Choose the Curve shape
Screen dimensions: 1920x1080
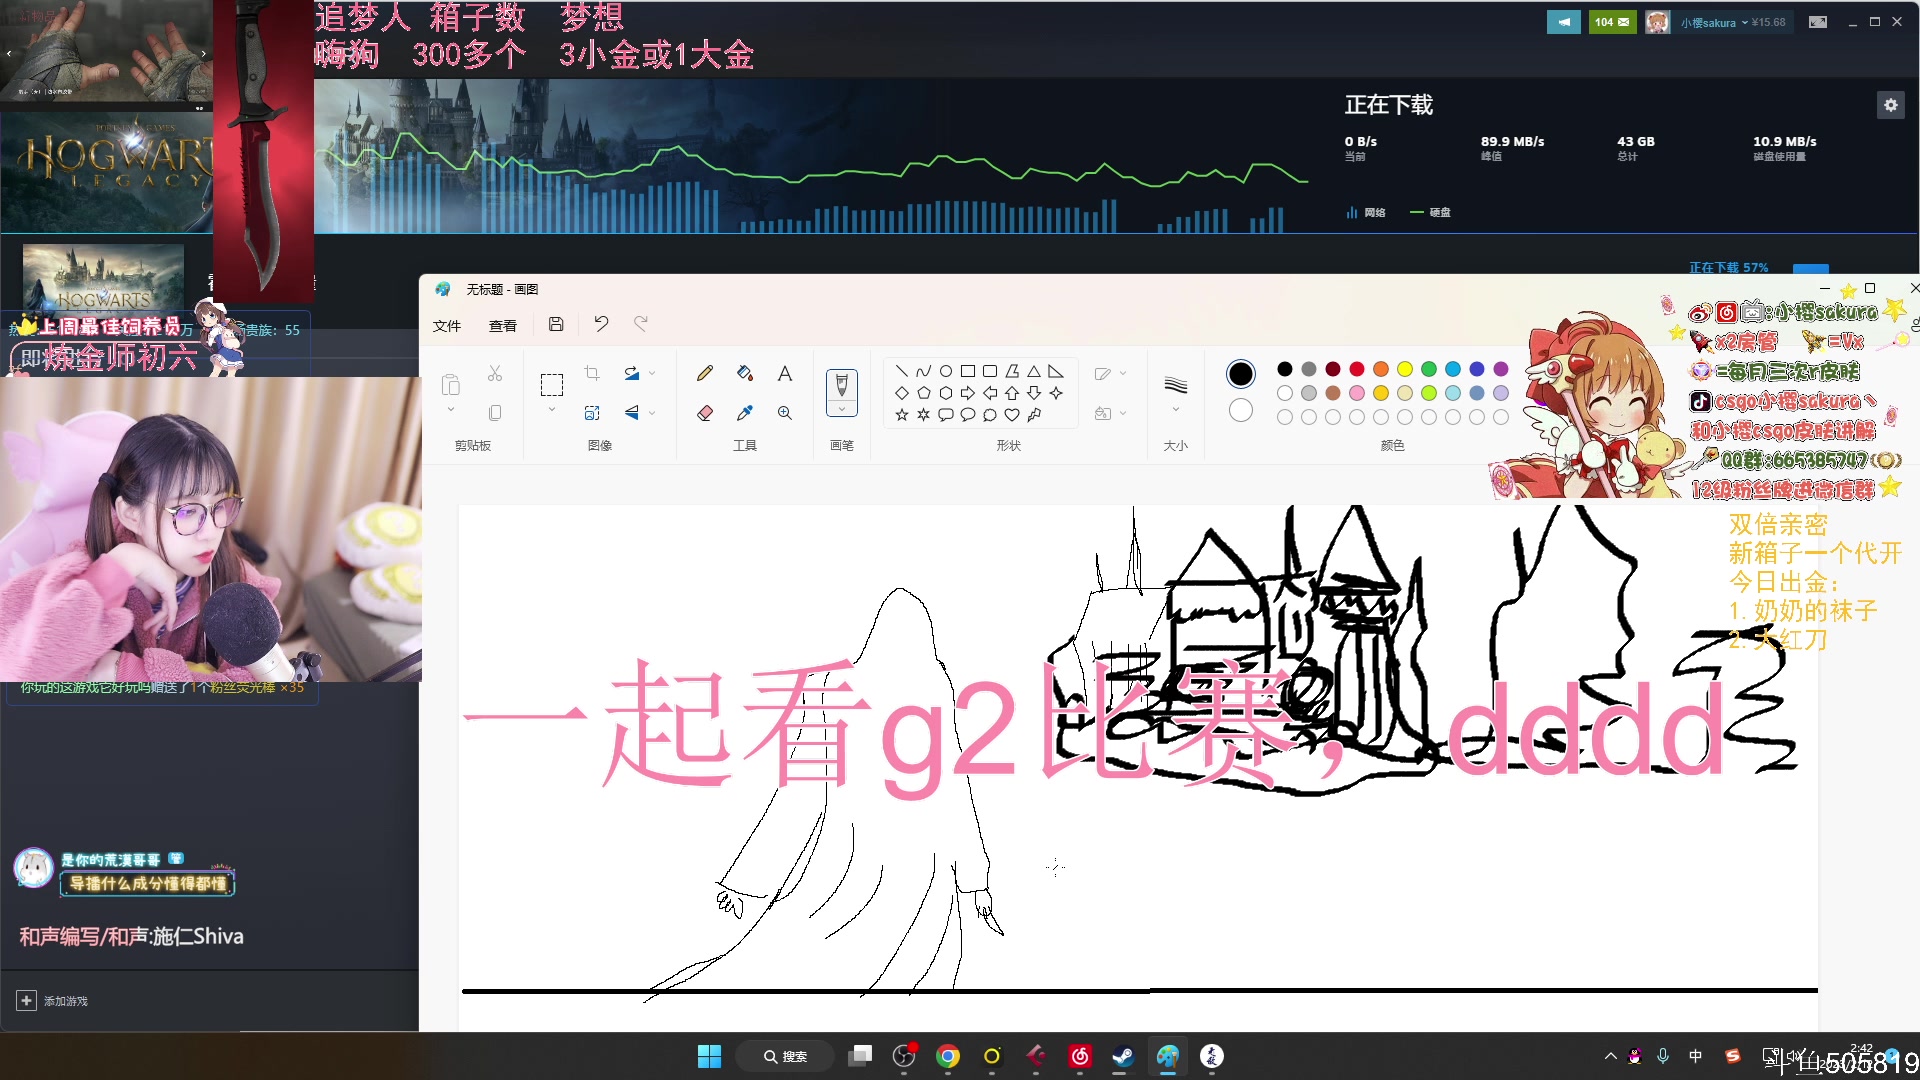pos(924,371)
